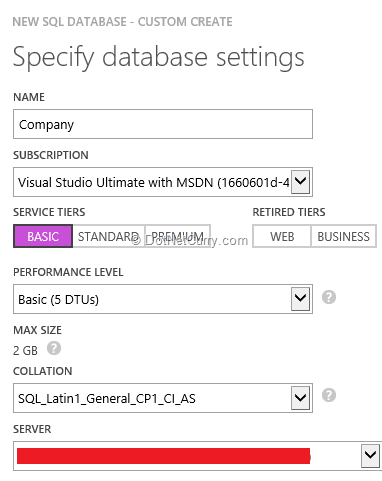Expand the Collation dropdown arrow

click(300, 398)
